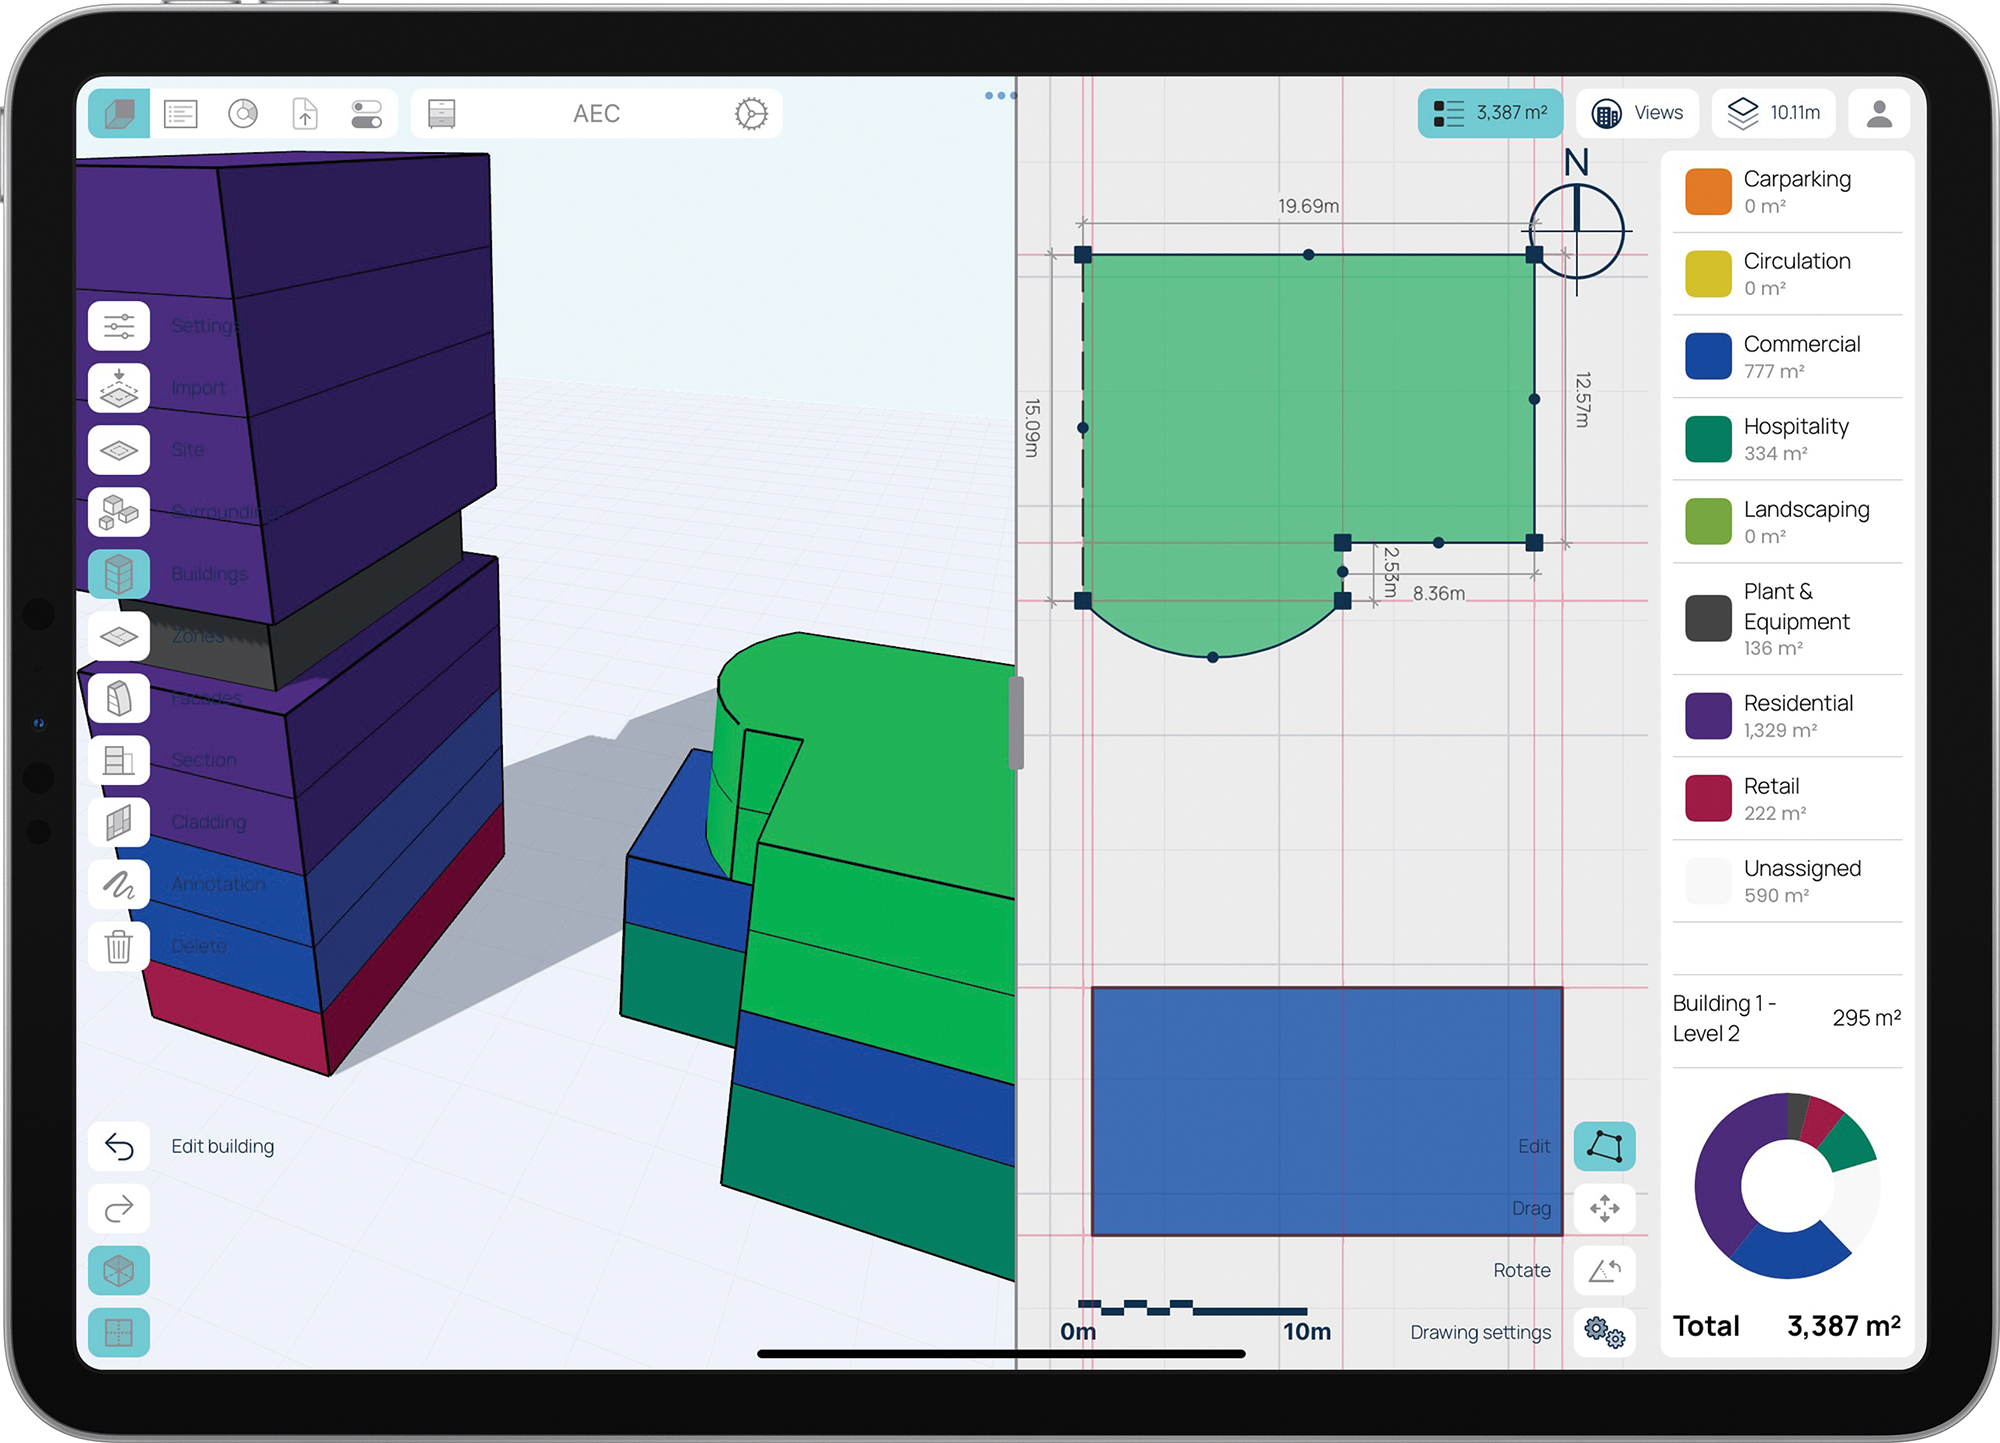Click the export document icon
Screen dimensions: 2000x1443
[x=305, y=113]
